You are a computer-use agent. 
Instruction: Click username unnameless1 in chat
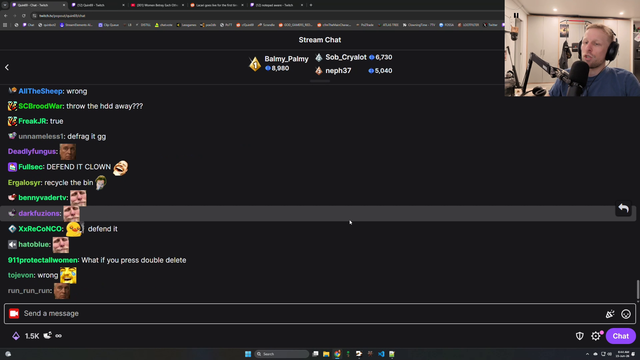(41, 136)
